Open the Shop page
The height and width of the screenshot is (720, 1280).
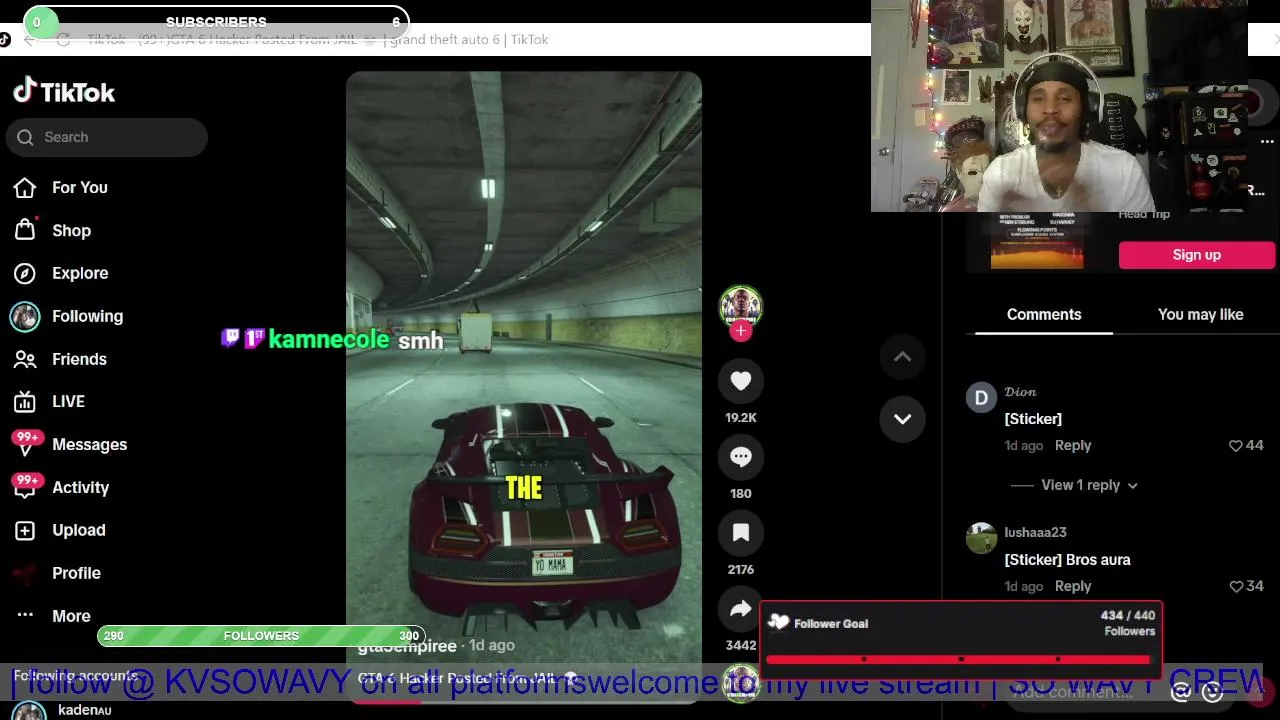[71, 230]
